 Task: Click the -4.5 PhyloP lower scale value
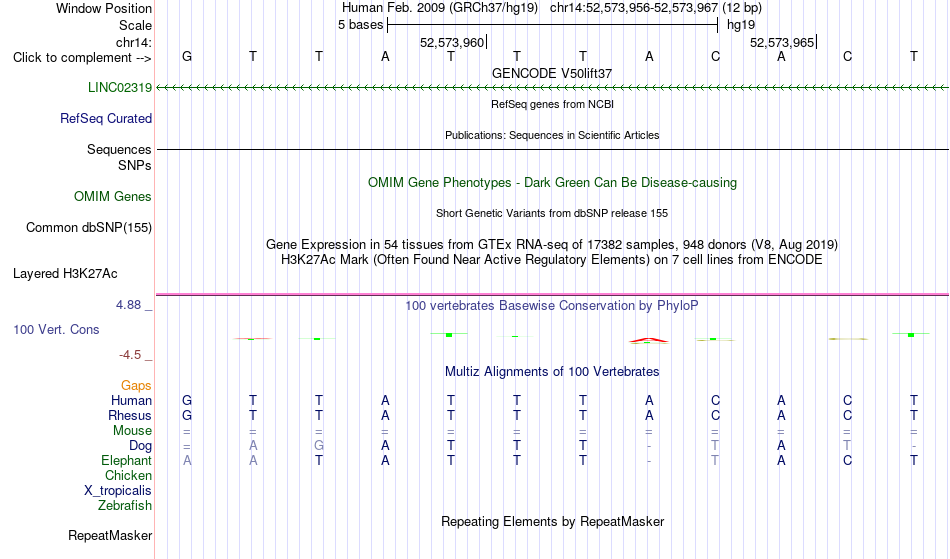130,355
